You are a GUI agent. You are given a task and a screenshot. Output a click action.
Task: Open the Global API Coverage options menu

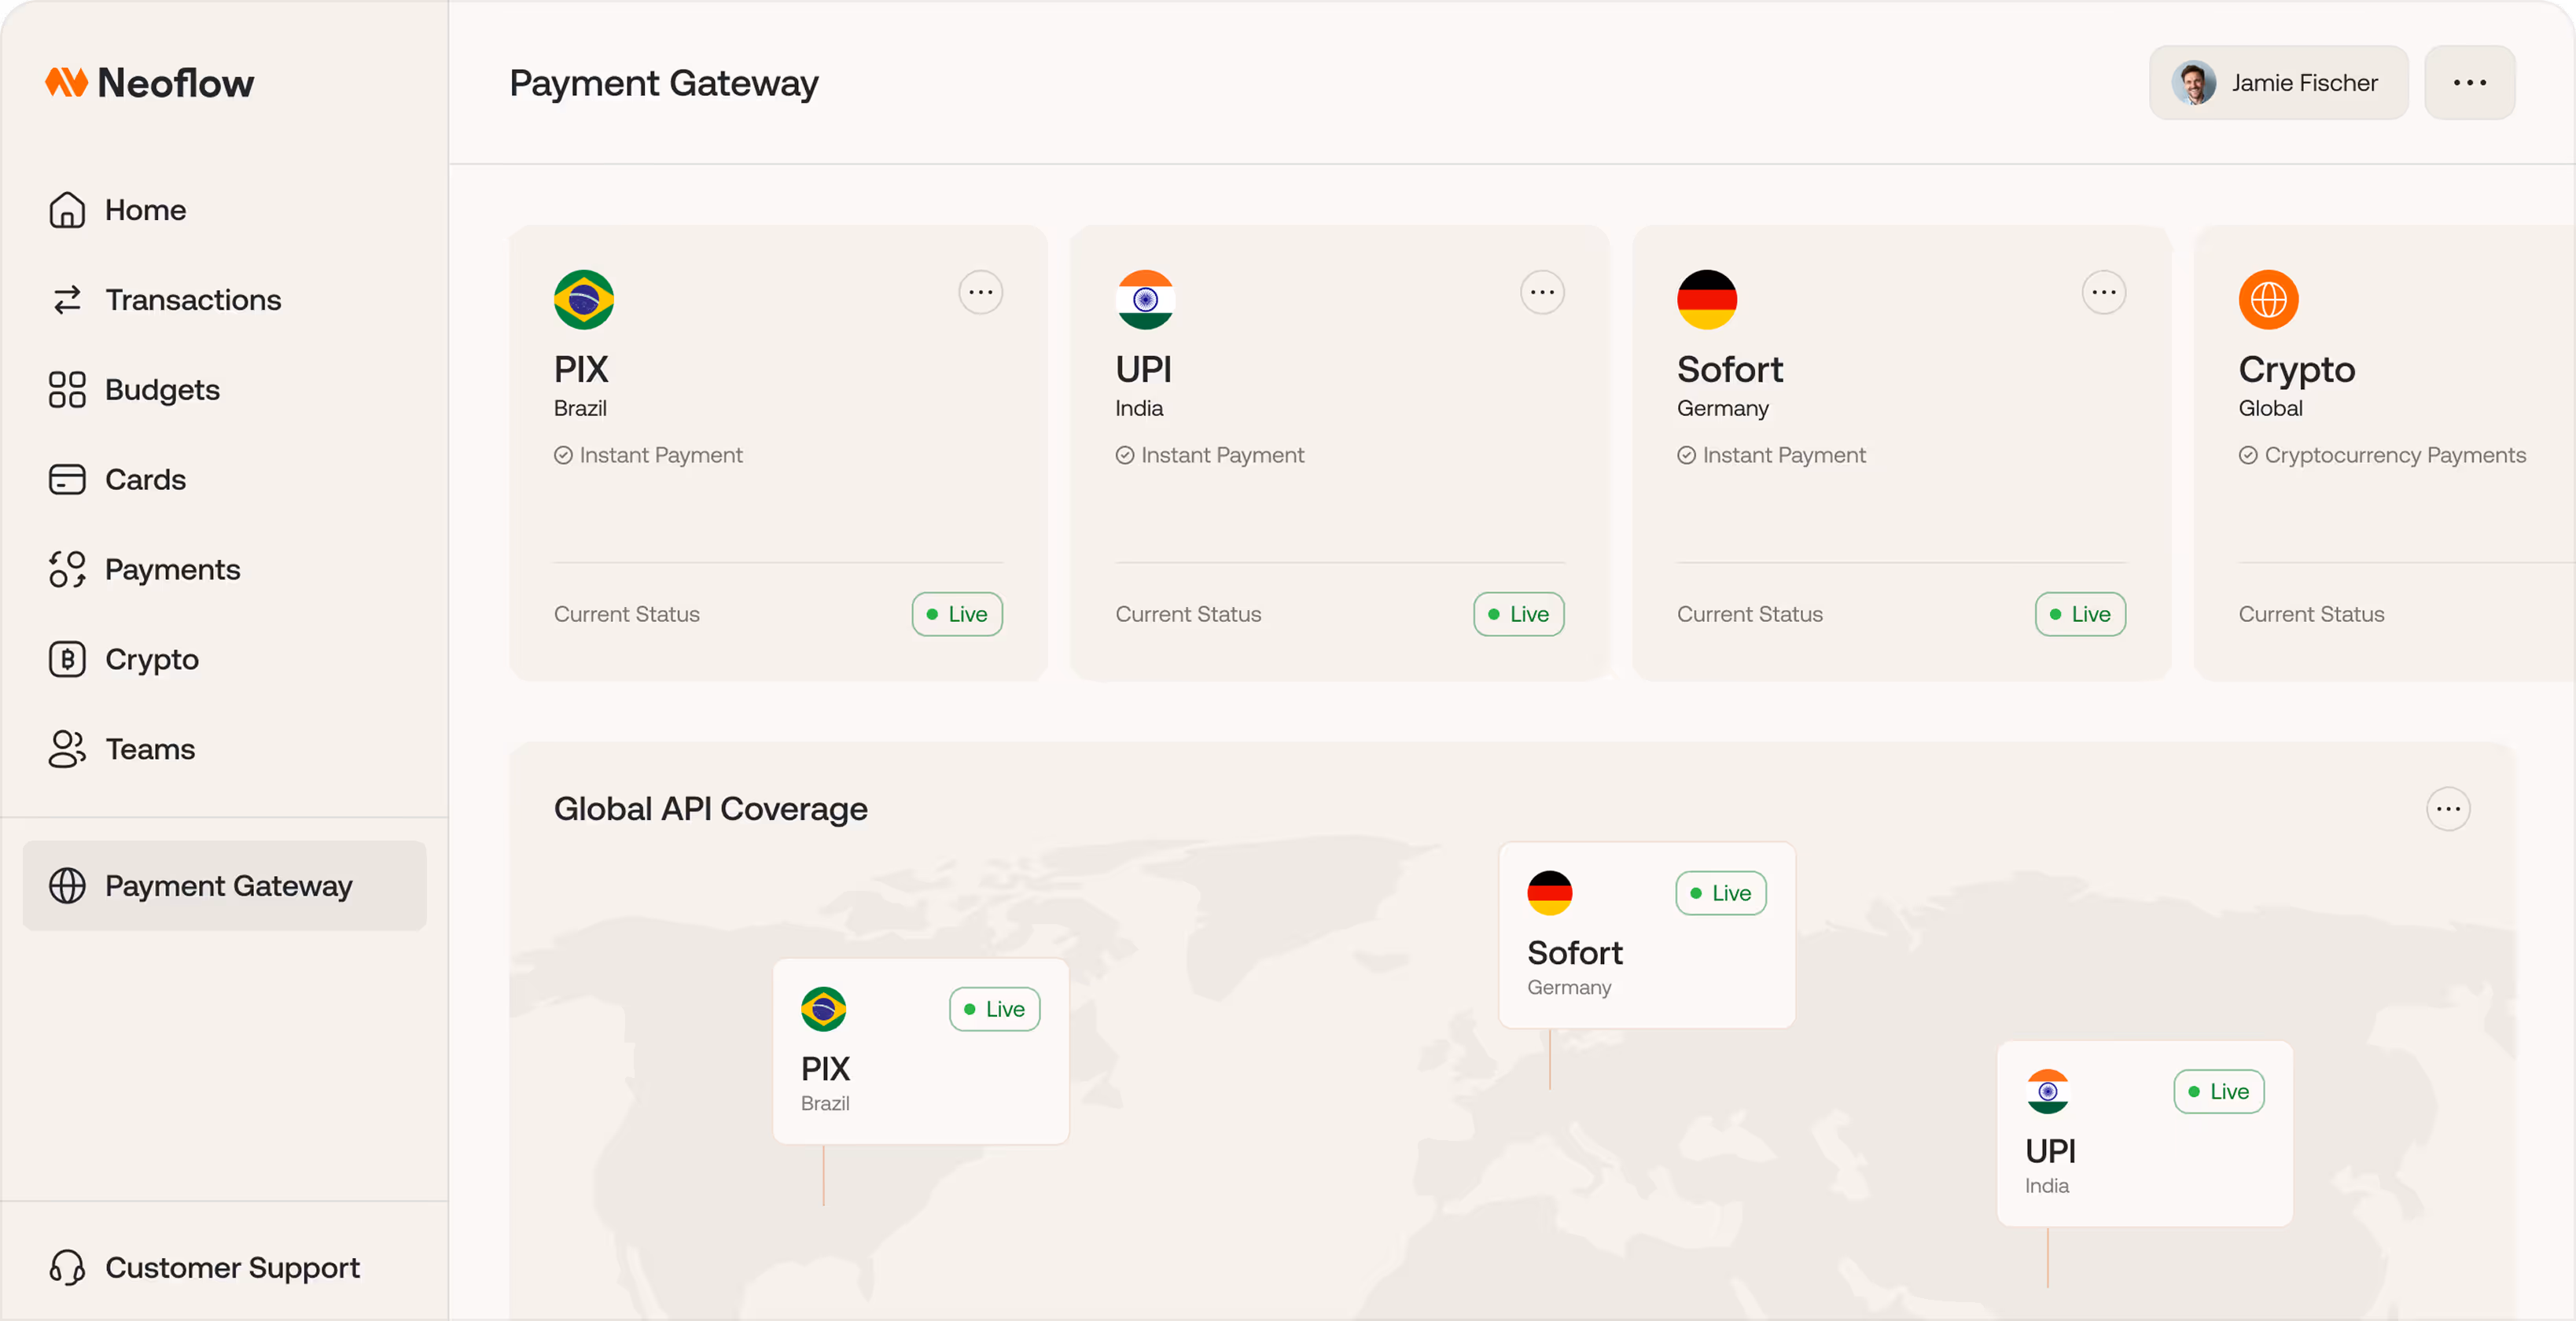(2449, 808)
